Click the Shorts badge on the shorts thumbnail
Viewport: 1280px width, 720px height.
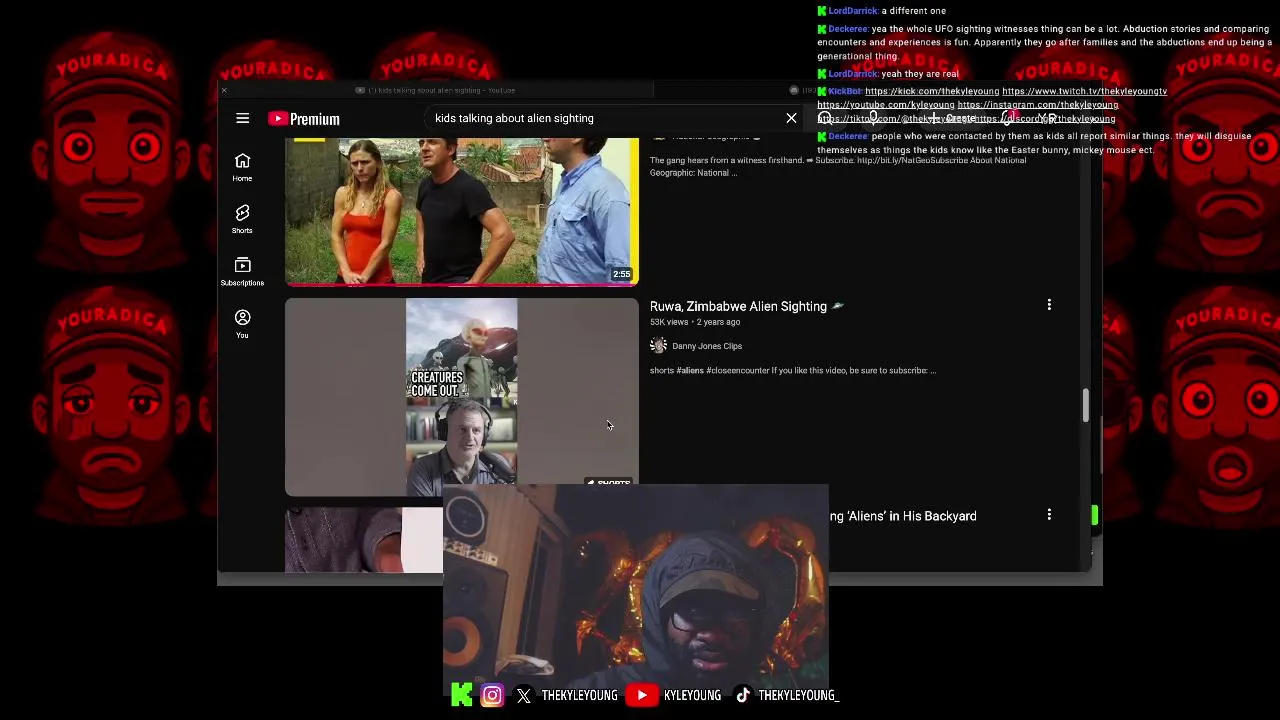(609, 483)
